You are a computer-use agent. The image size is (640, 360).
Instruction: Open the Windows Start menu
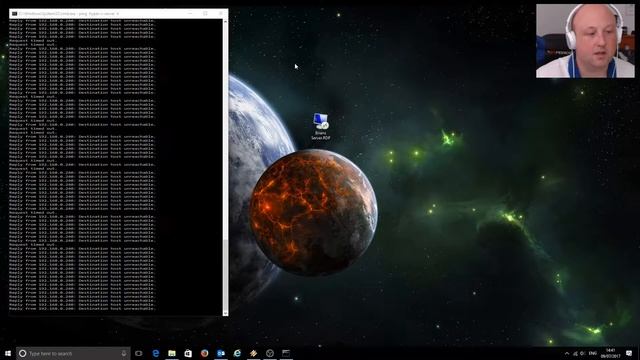[8, 353]
